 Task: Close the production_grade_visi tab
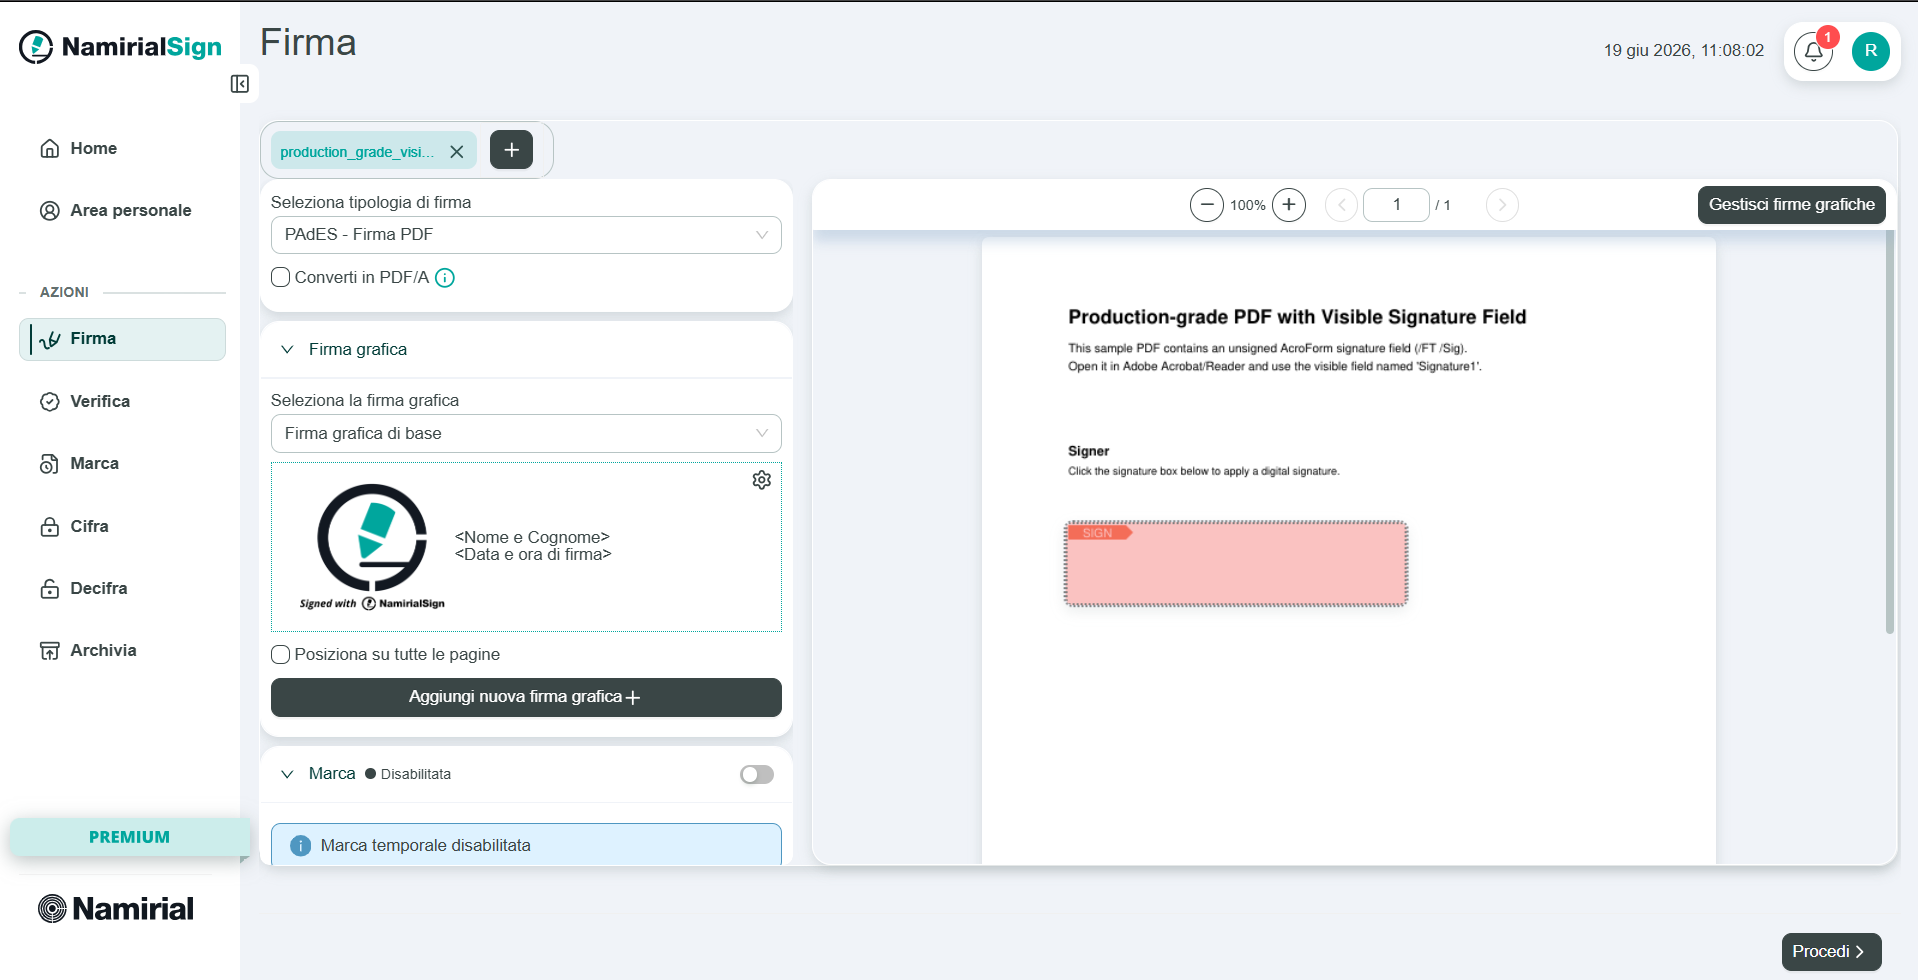457,152
